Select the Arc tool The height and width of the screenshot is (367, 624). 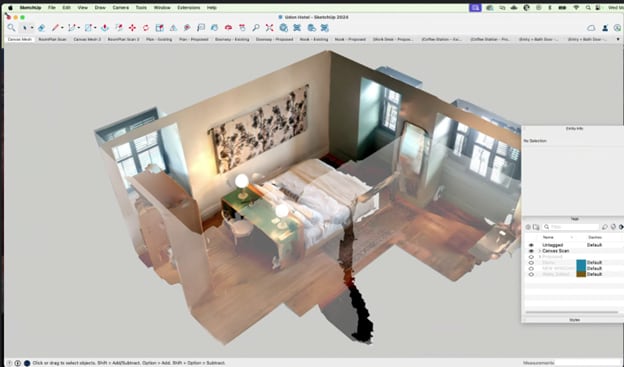click(72, 27)
